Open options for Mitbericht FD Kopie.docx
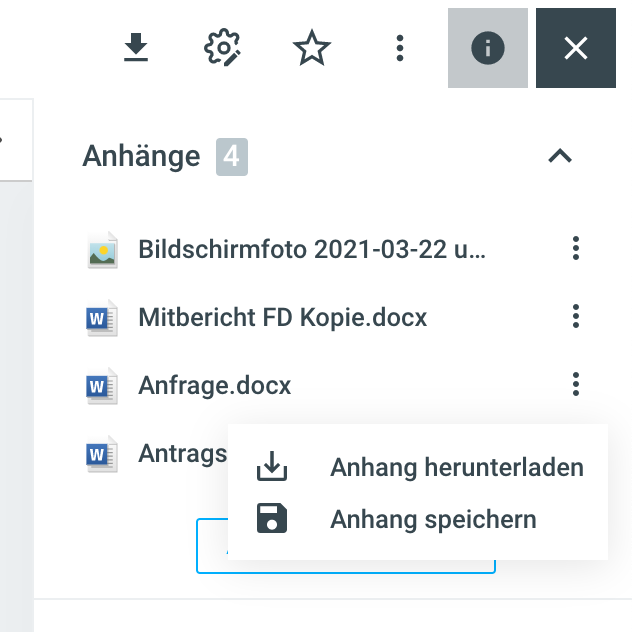 pos(575,318)
